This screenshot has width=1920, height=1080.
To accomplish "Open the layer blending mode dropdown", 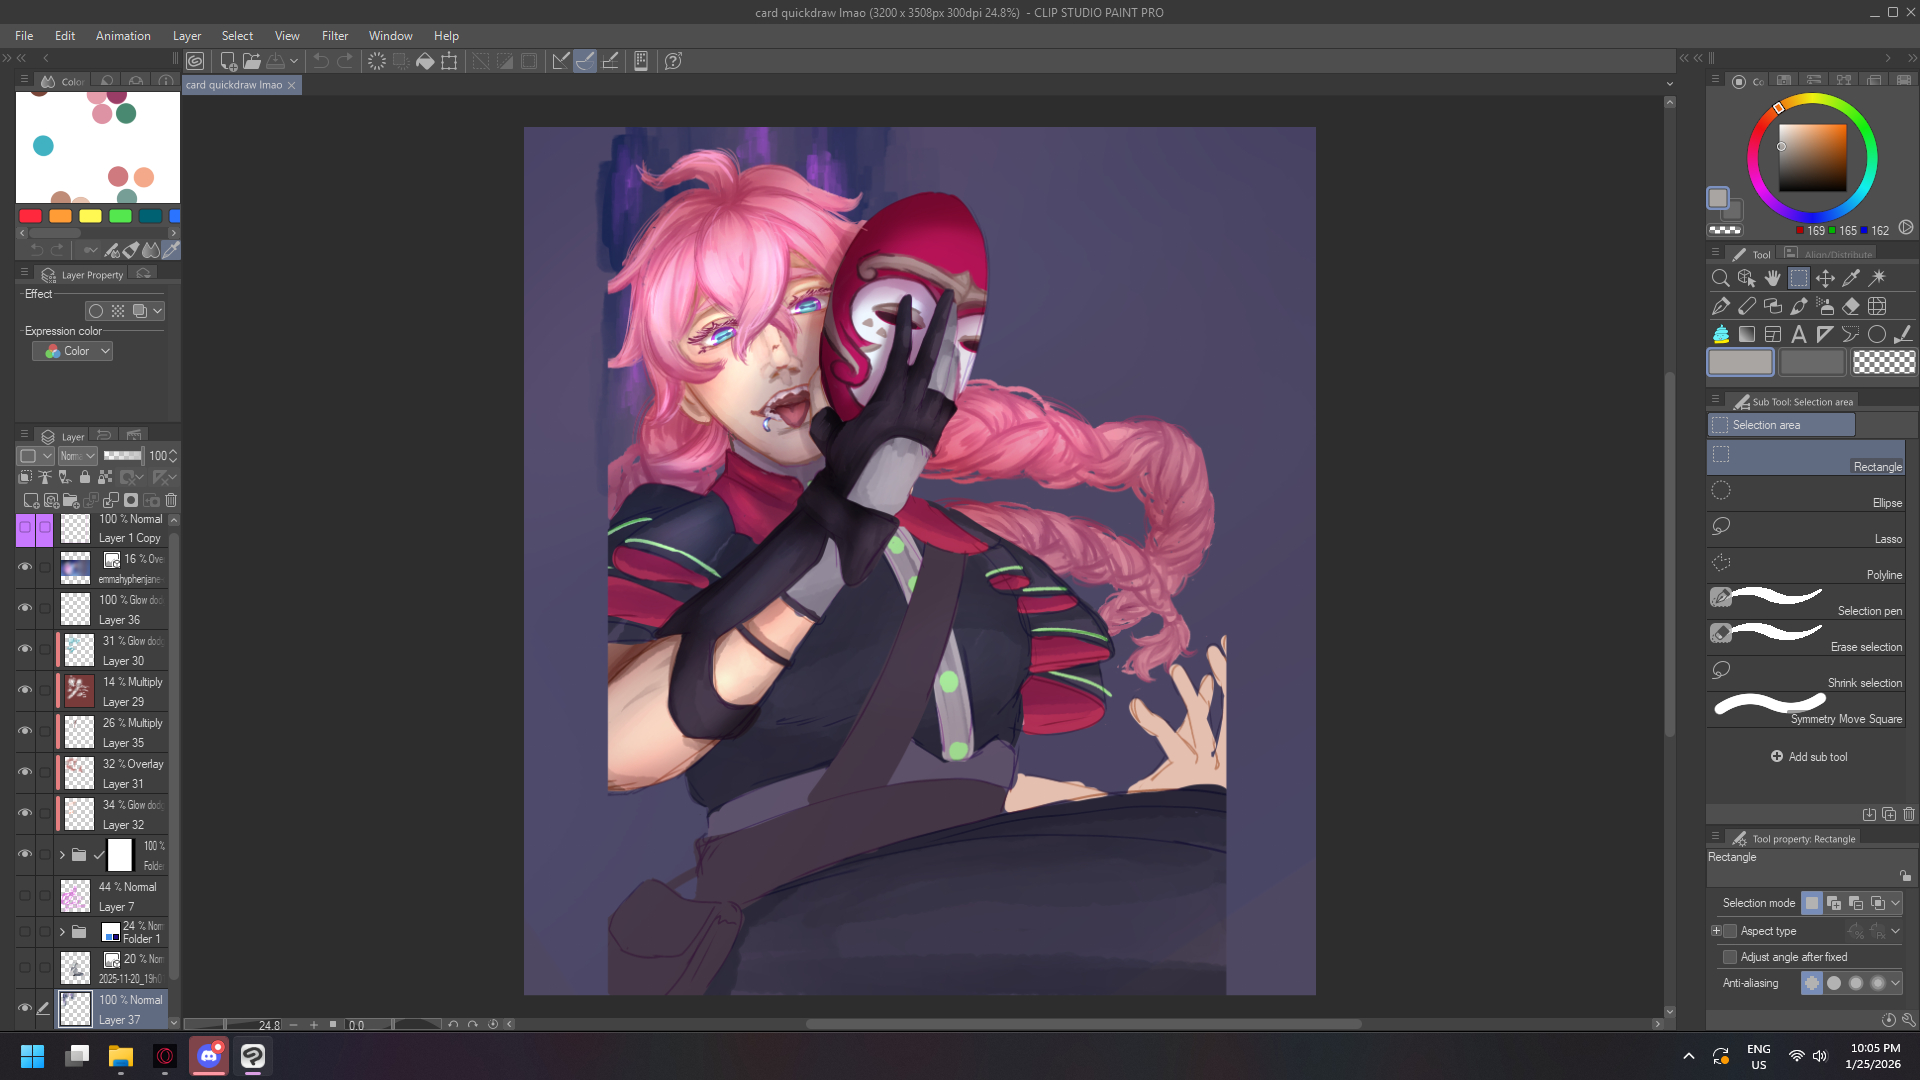I will click(x=77, y=456).
